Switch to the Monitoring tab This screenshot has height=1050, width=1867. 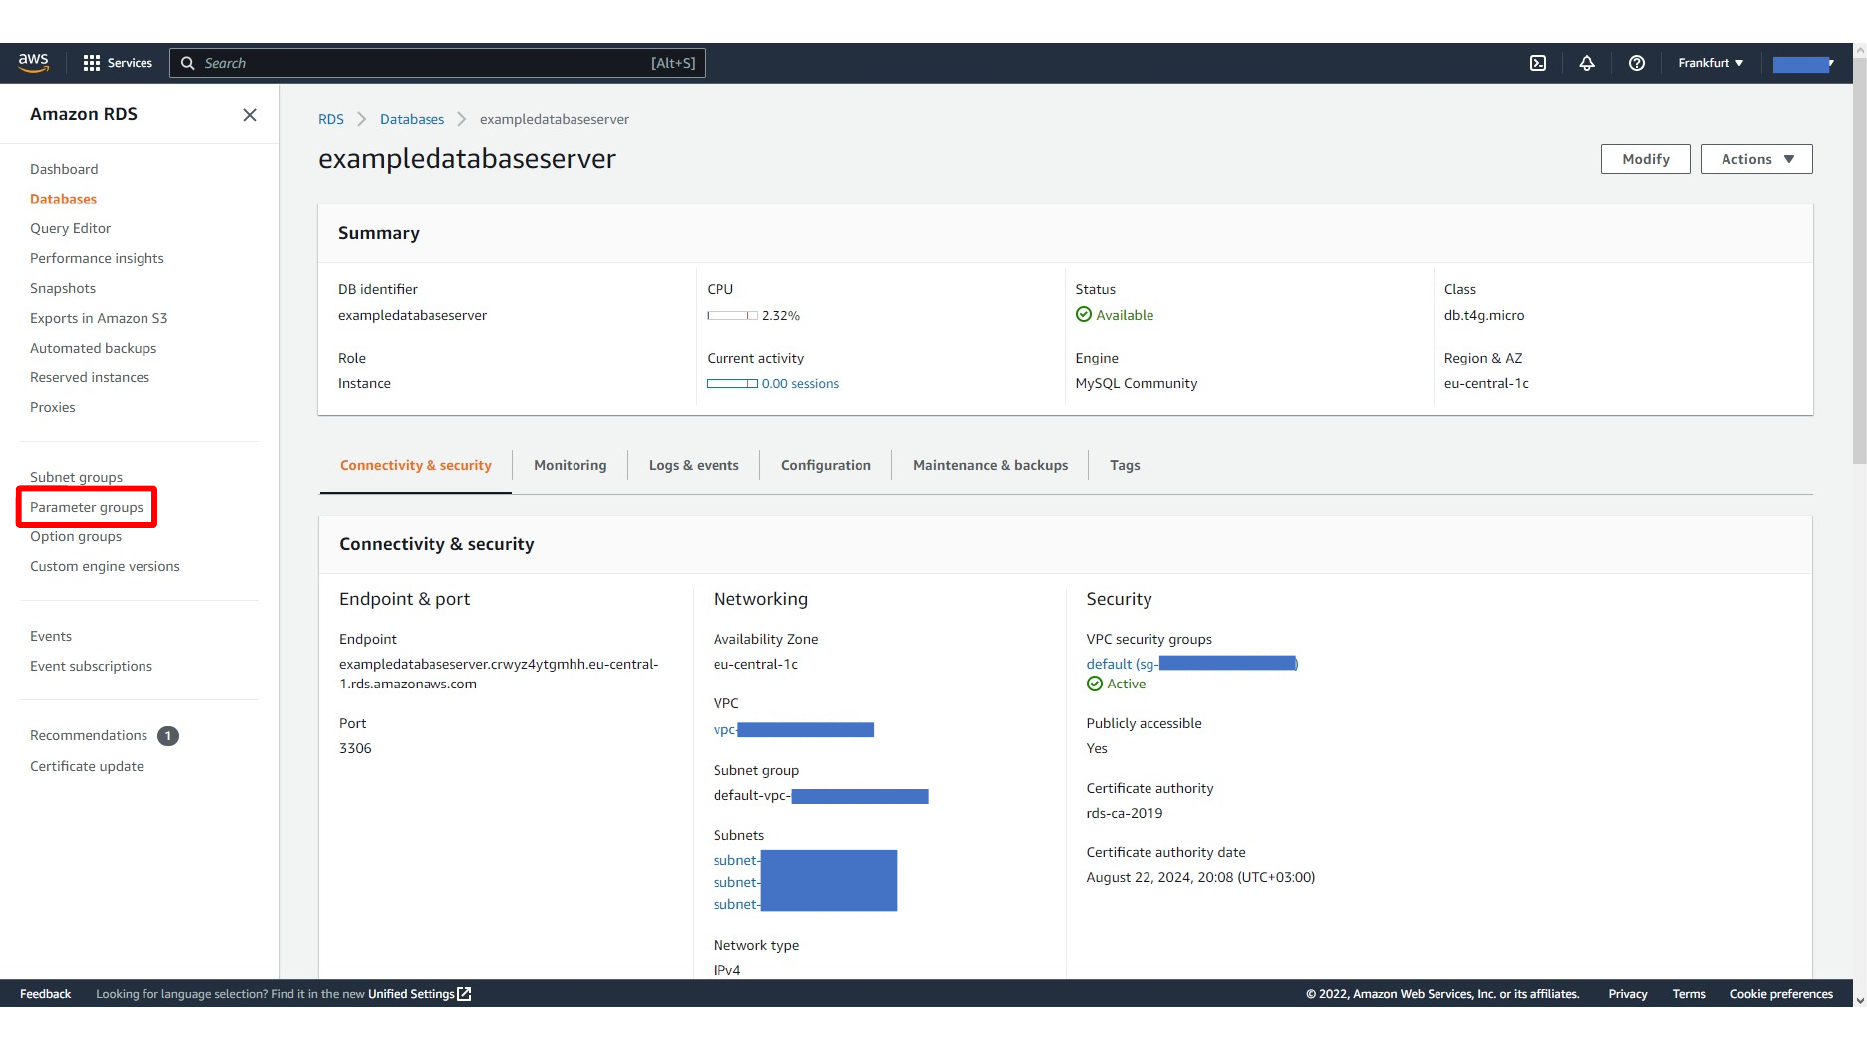(x=570, y=466)
